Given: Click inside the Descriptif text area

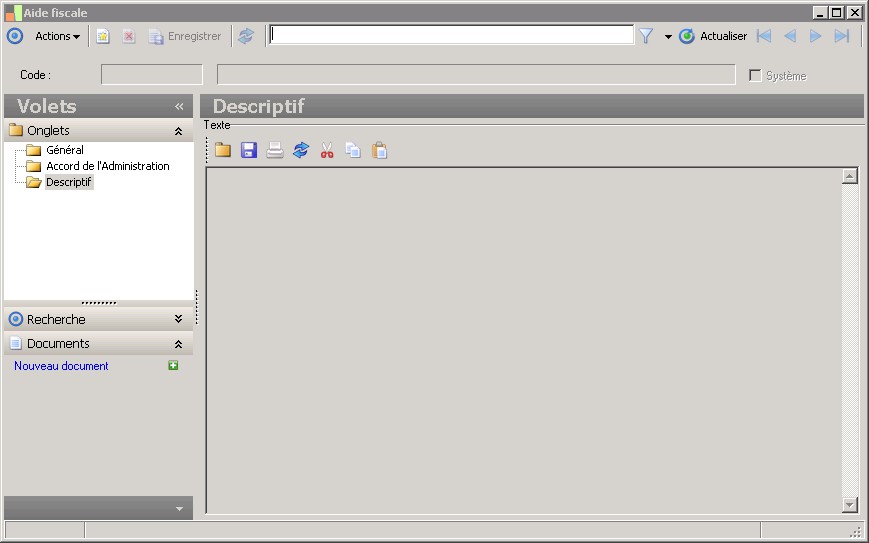Looking at the screenshot, I should pos(524,340).
